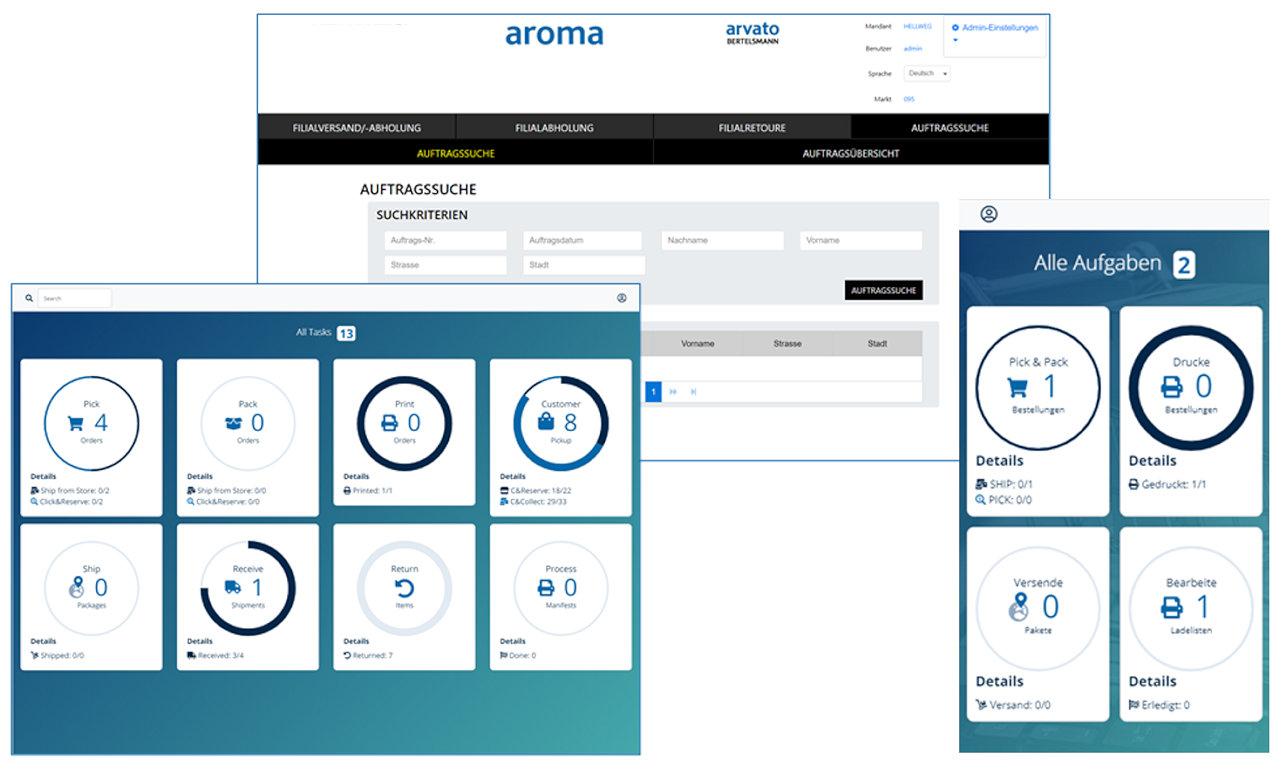Viewport: 1280px width, 766px height.
Task: Focus the Auftrags-Nr. input field
Action: coord(446,240)
